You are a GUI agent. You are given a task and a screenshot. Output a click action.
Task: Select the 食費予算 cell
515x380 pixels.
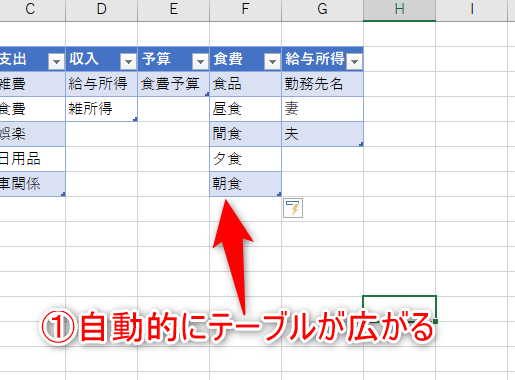[x=173, y=84]
